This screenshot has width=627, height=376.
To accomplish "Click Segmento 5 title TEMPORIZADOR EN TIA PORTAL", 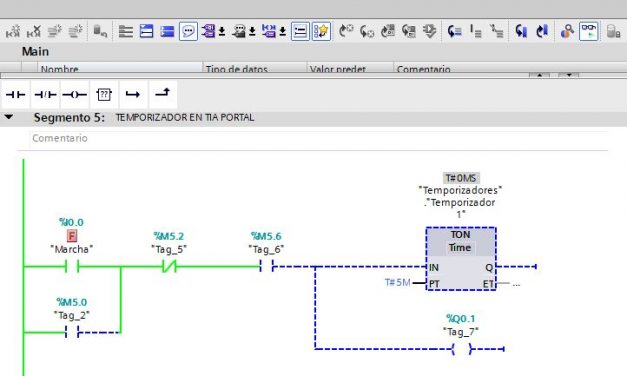I will (184, 118).
